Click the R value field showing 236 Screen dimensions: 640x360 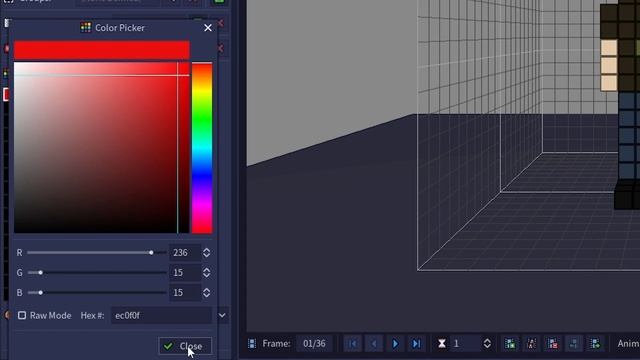(x=184, y=253)
